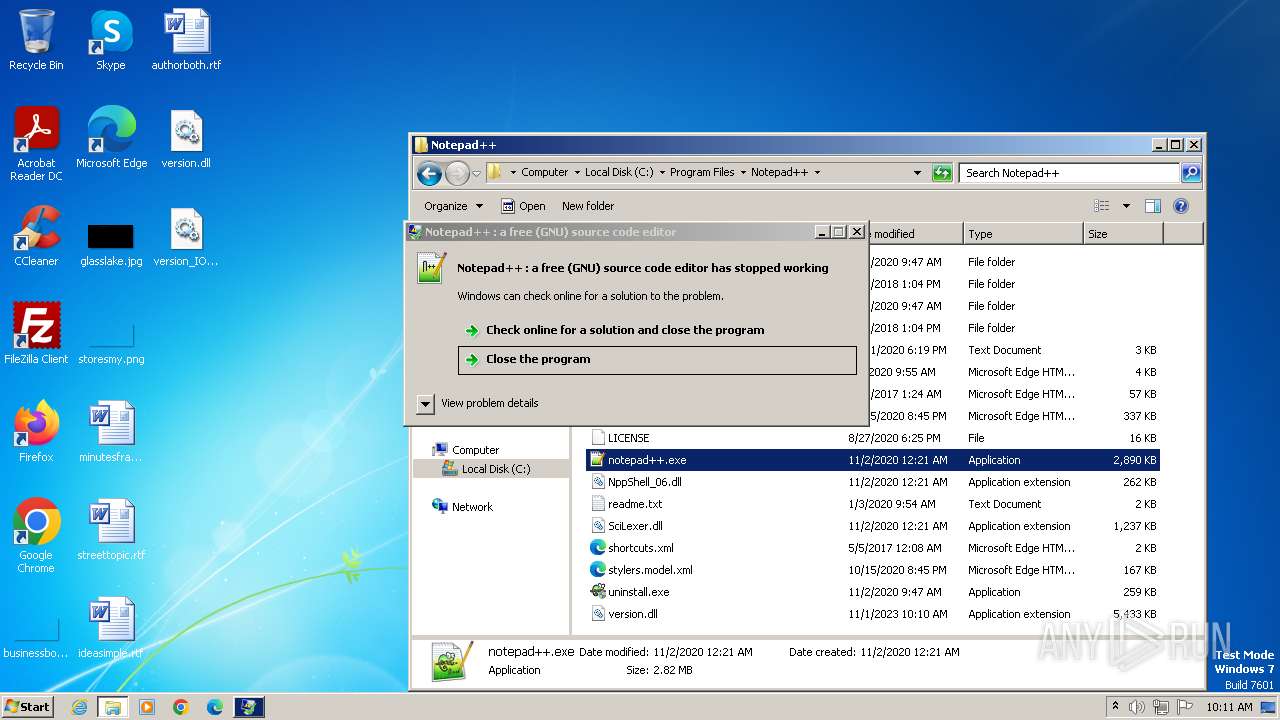Select the shortcuts.xml file
The image size is (1280, 720).
click(640, 548)
